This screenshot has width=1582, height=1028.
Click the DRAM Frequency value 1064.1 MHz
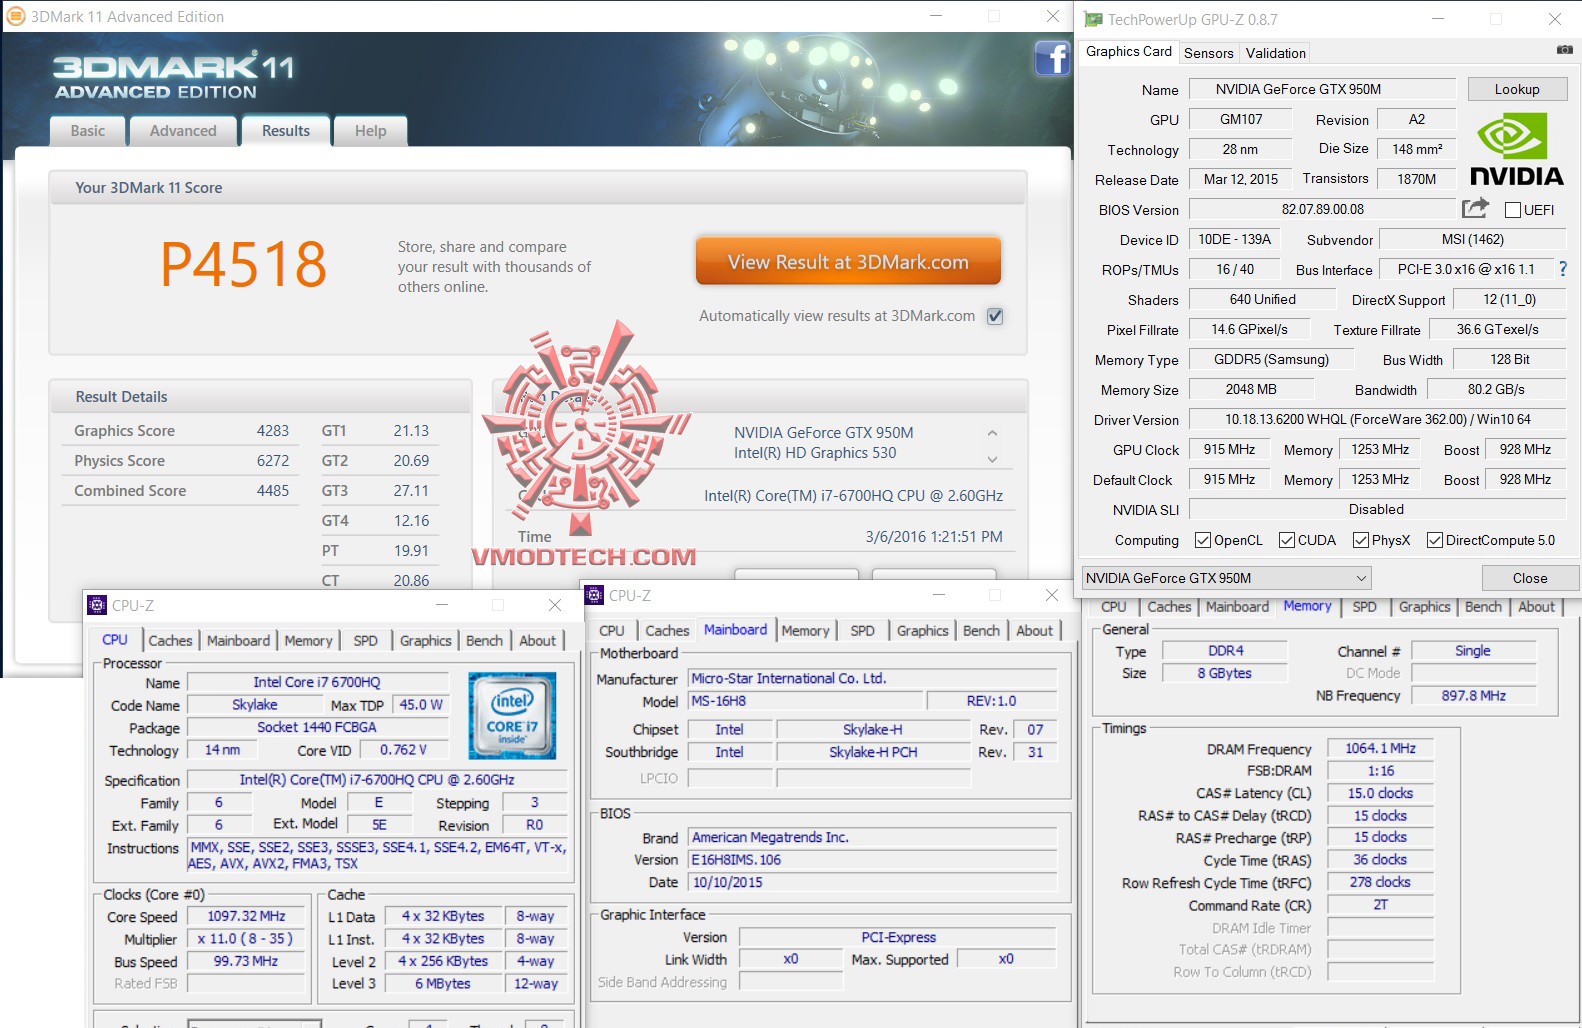tap(1380, 748)
